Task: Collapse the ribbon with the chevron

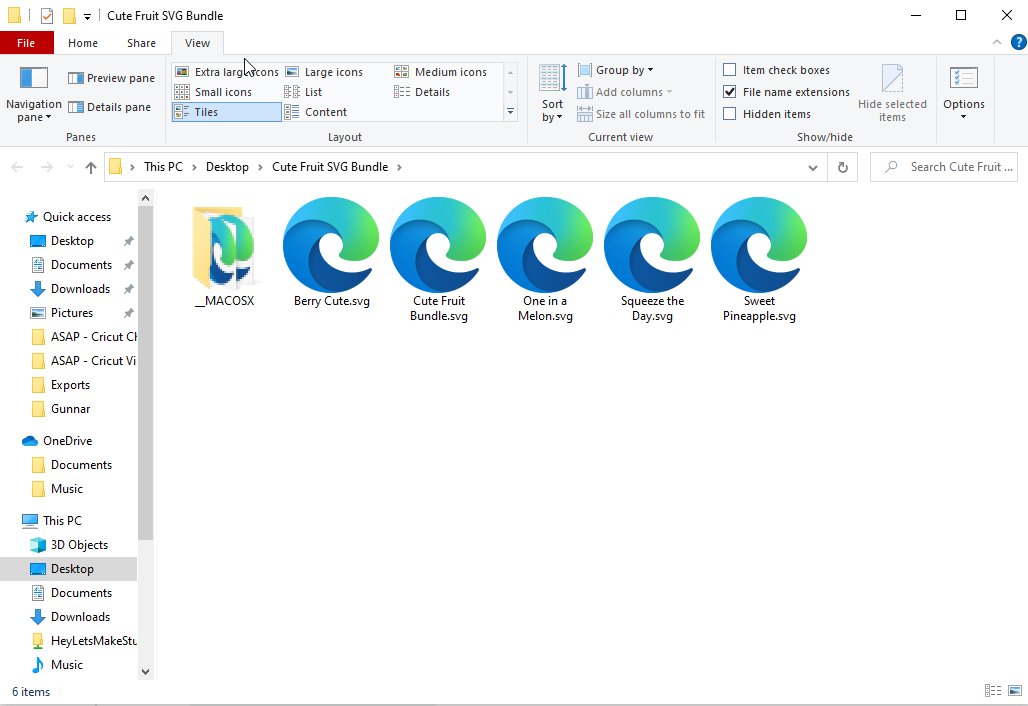Action: 997,43
